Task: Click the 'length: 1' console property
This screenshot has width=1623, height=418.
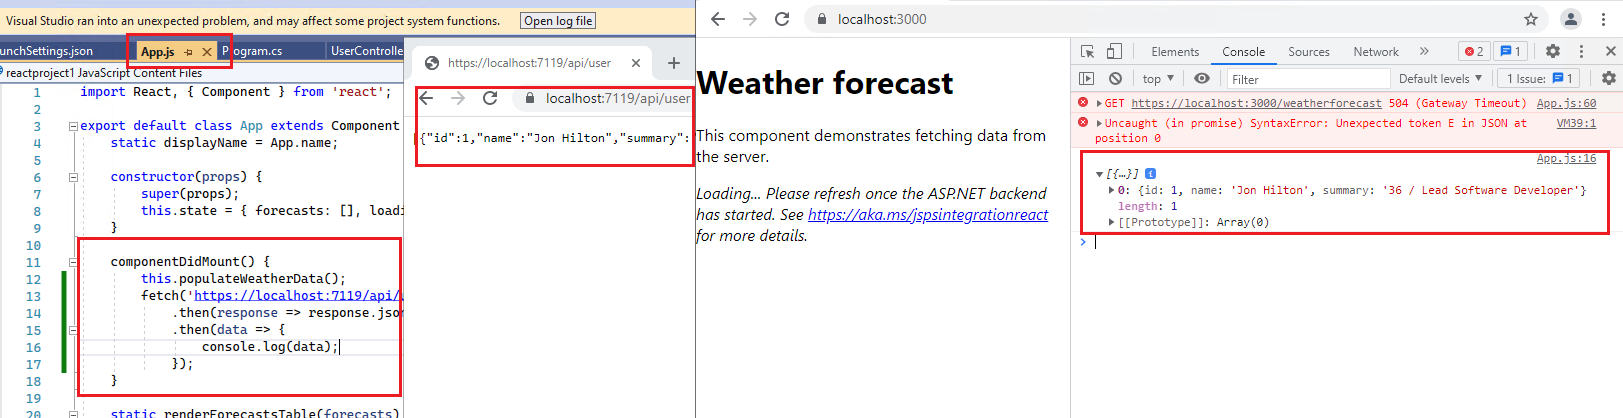Action: (x=1147, y=206)
